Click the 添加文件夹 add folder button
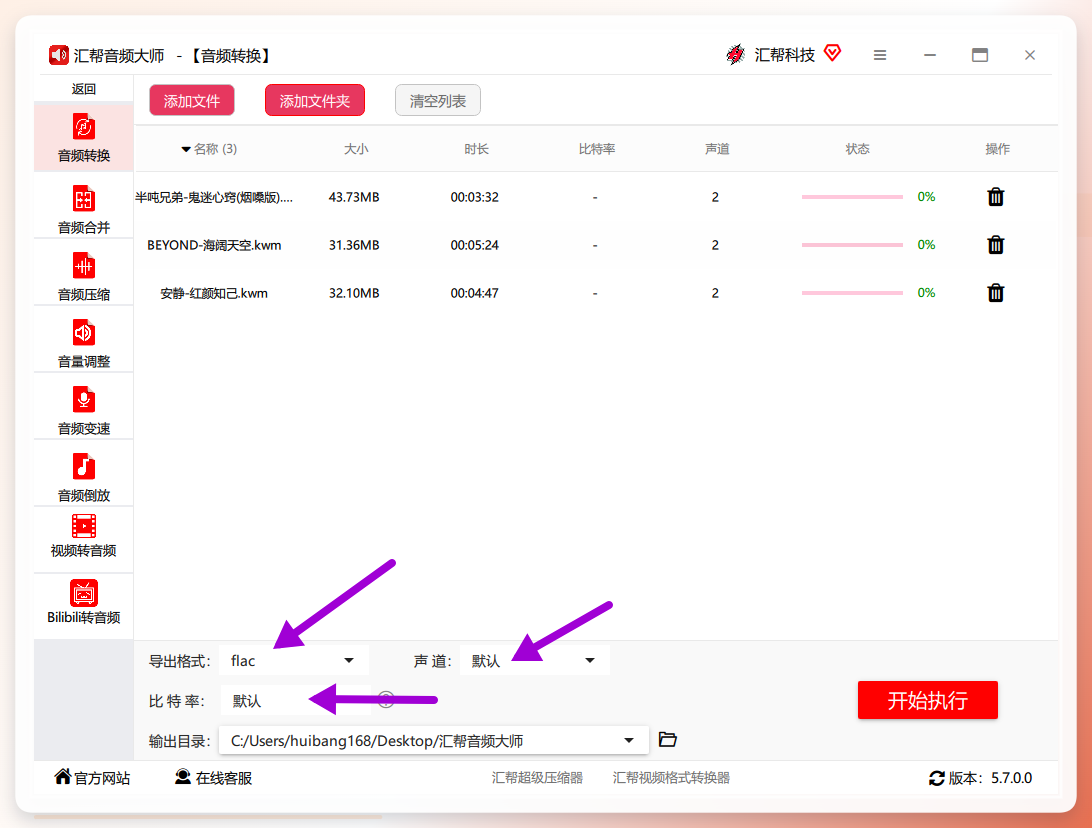The width and height of the screenshot is (1092, 828). click(315, 101)
